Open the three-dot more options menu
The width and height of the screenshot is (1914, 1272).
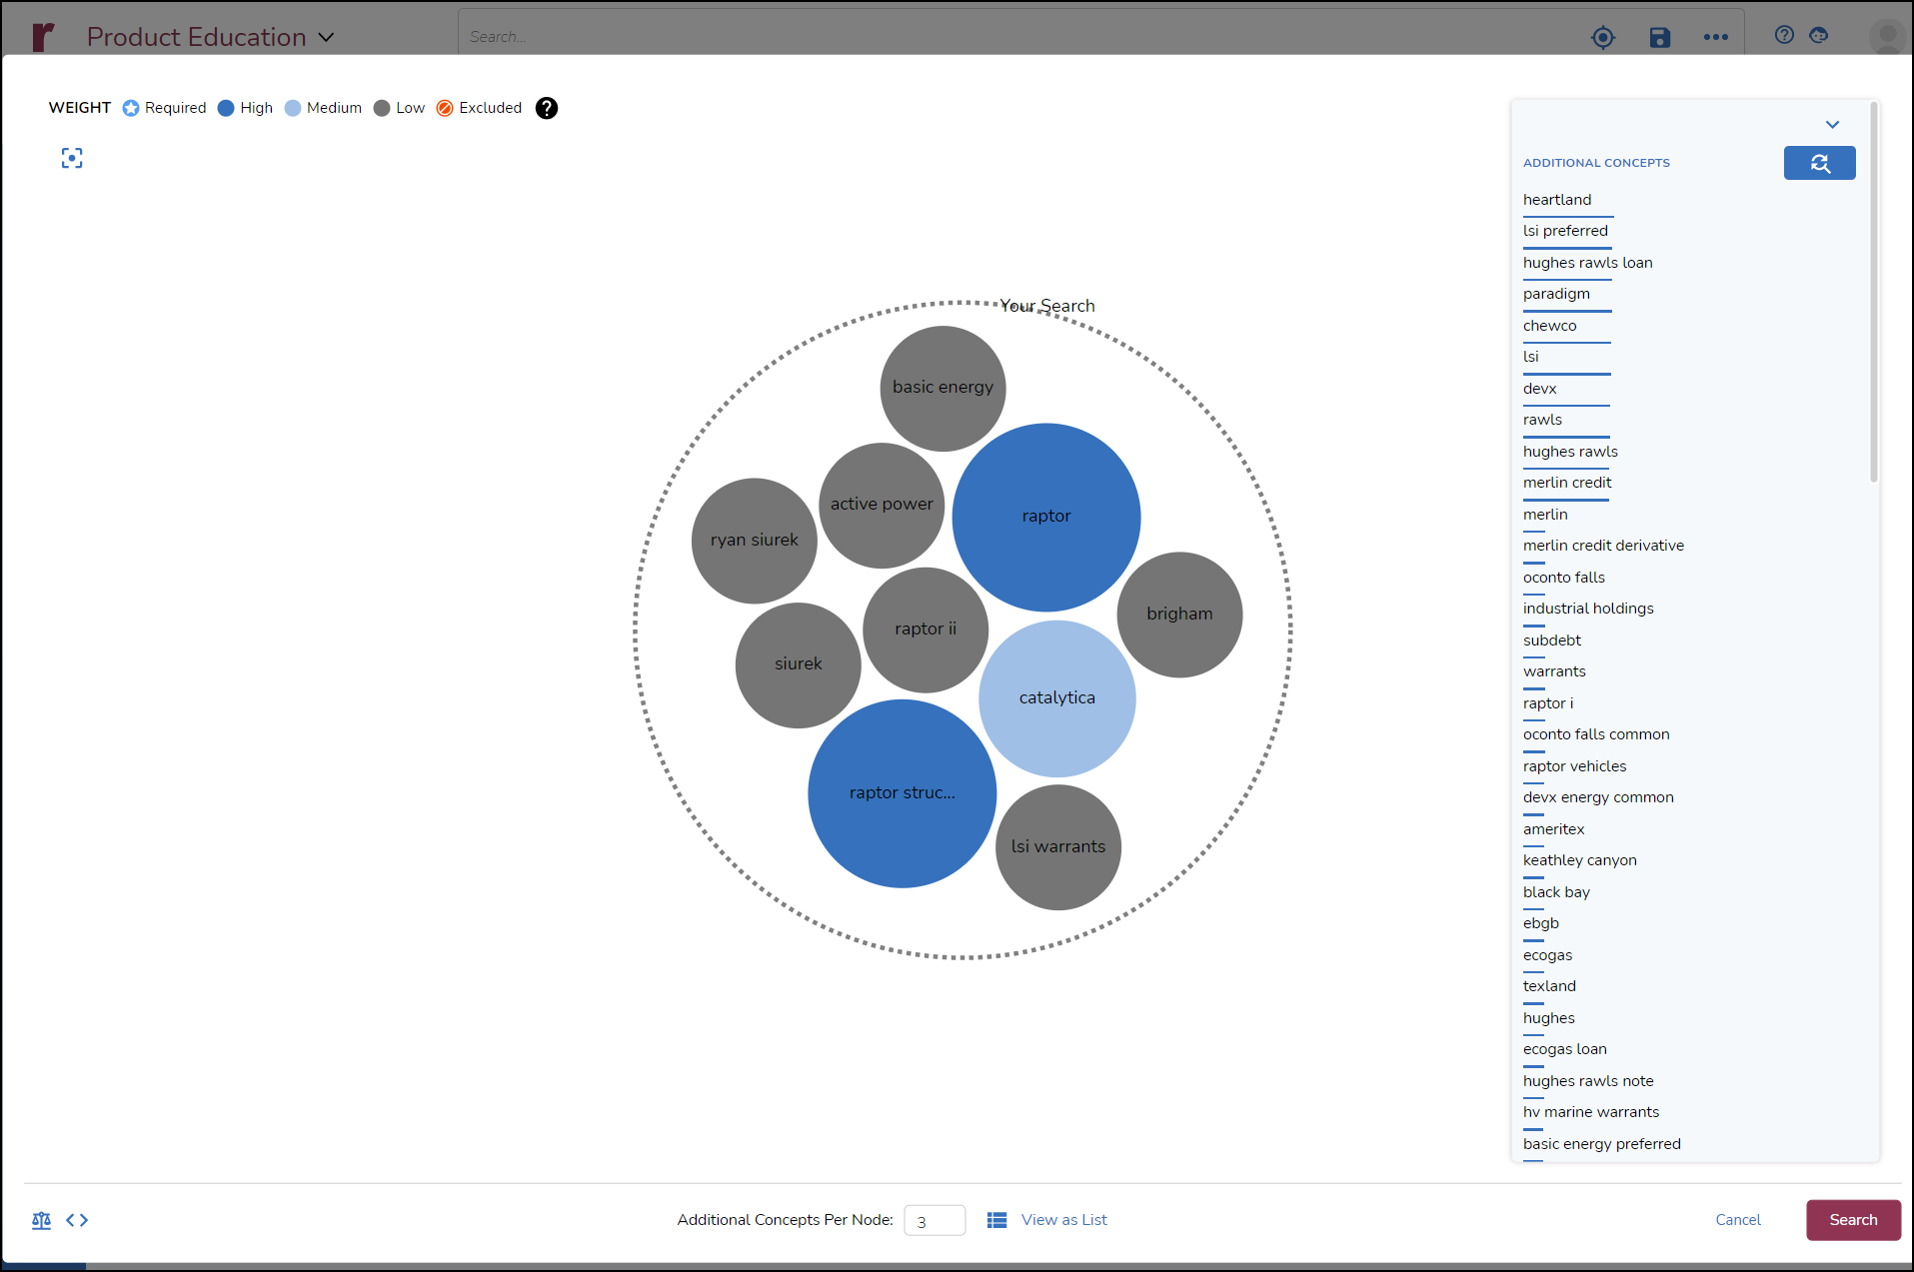[1716, 37]
